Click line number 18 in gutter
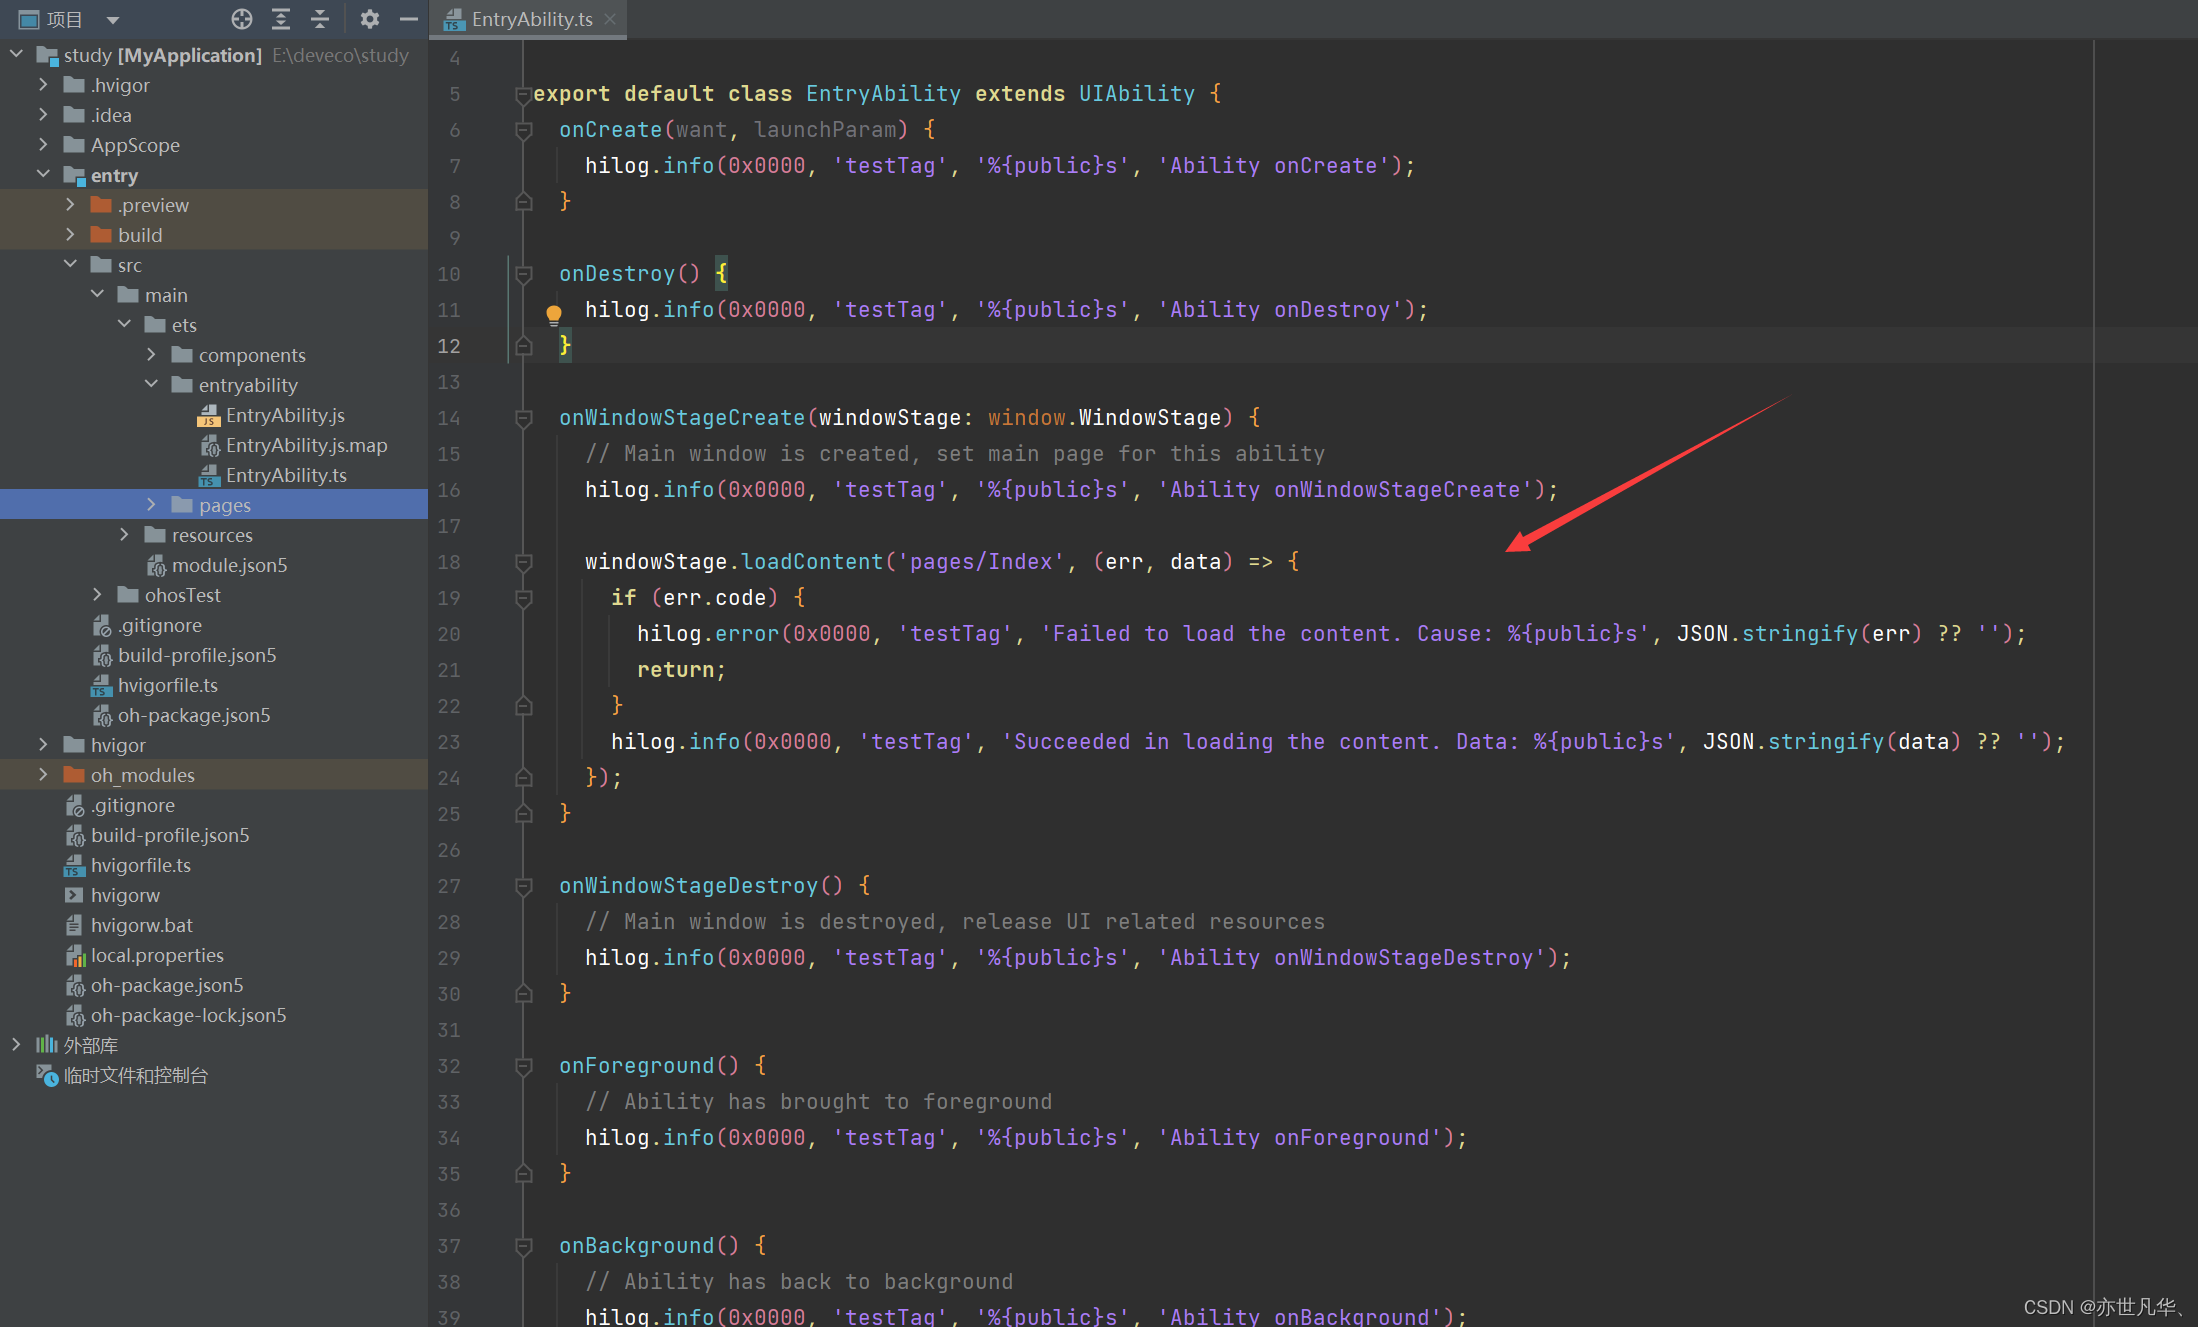The height and width of the screenshot is (1327, 2198). (x=449, y=562)
